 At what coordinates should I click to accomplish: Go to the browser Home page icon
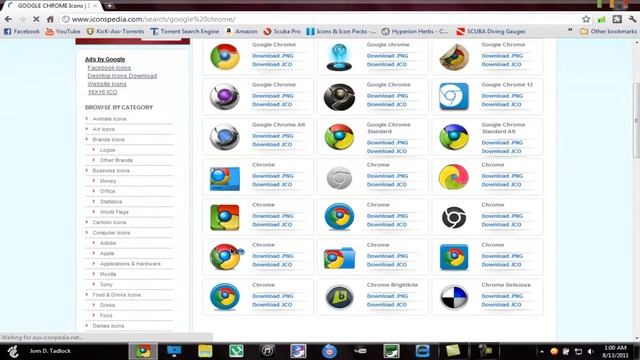pos(50,19)
